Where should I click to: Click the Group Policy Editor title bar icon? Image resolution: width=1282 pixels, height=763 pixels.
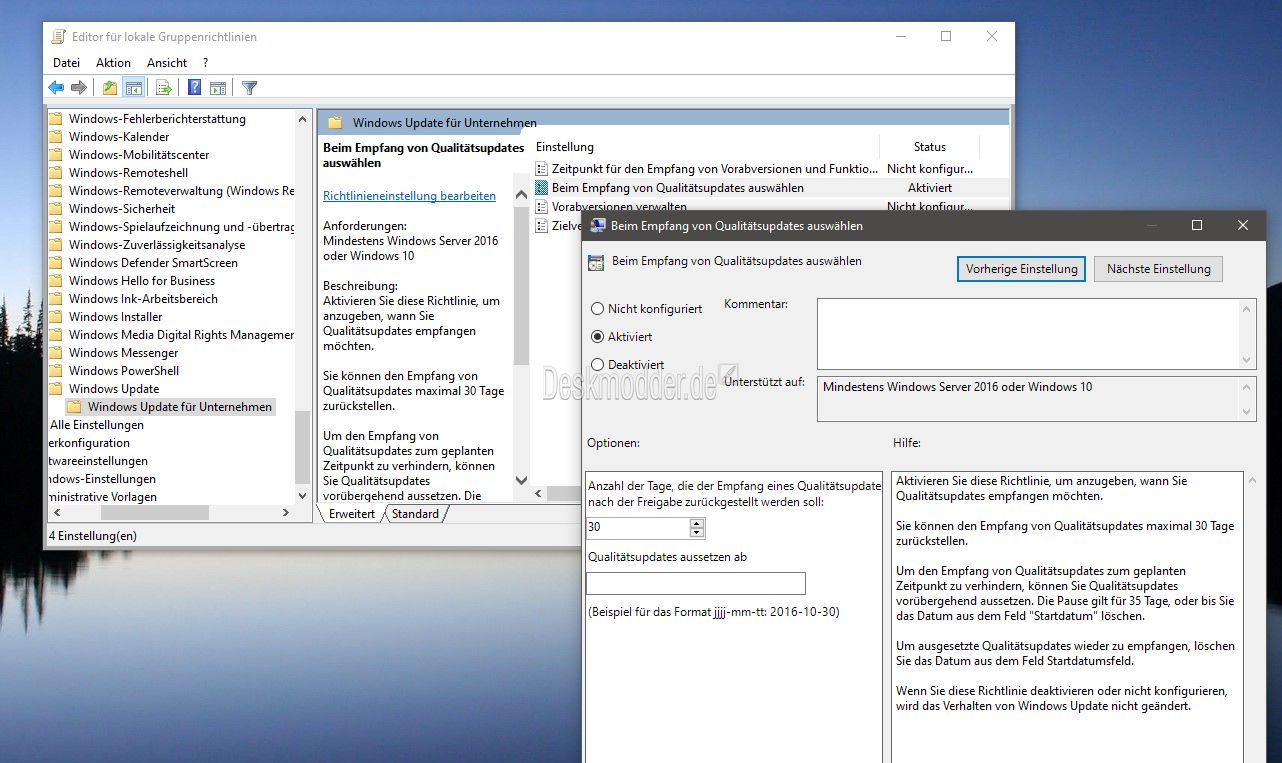tap(59, 37)
